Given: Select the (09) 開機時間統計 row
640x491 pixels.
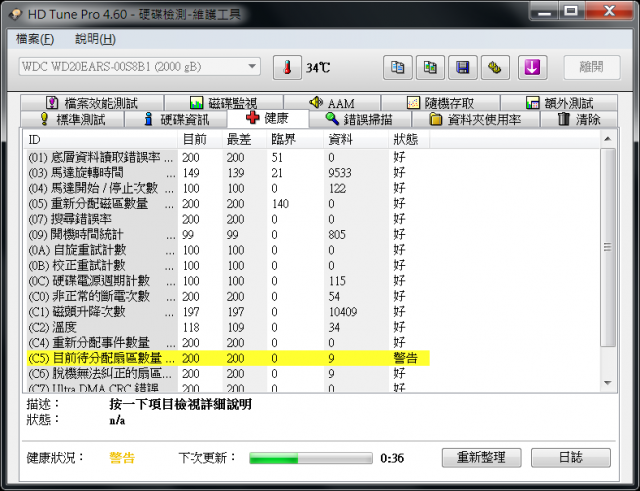Looking at the screenshot, I should coord(228,235).
